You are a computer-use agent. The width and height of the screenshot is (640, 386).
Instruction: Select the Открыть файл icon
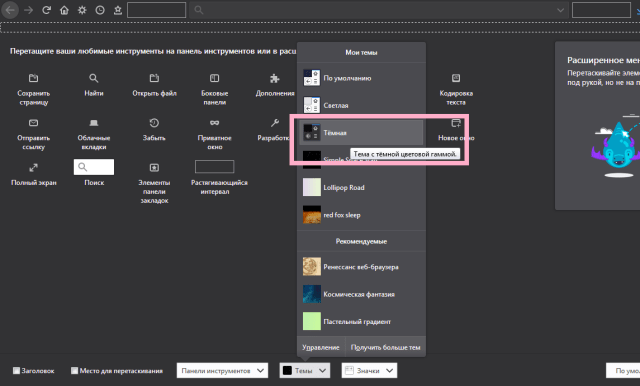point(154,78)
